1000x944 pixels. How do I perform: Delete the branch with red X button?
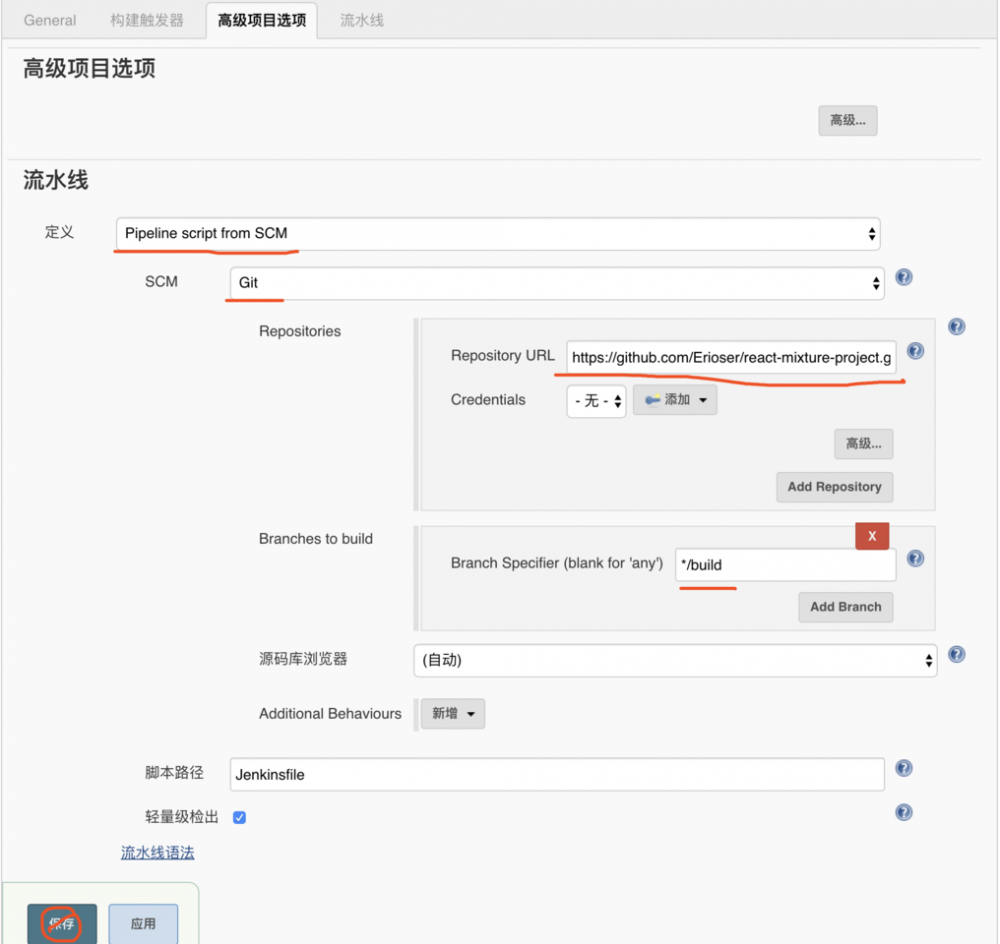click(x=872, y=536)
